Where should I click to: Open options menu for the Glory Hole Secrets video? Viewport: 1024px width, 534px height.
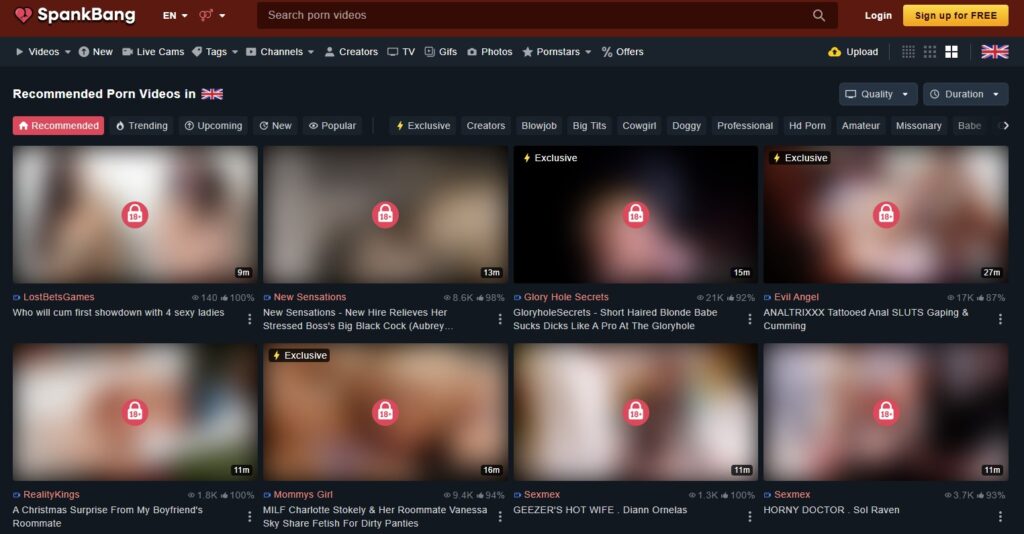(750, 319)
